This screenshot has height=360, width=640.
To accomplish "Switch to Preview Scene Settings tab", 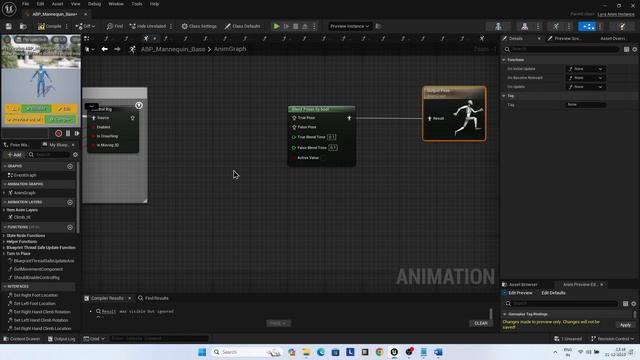I will (x=565, y=38).
